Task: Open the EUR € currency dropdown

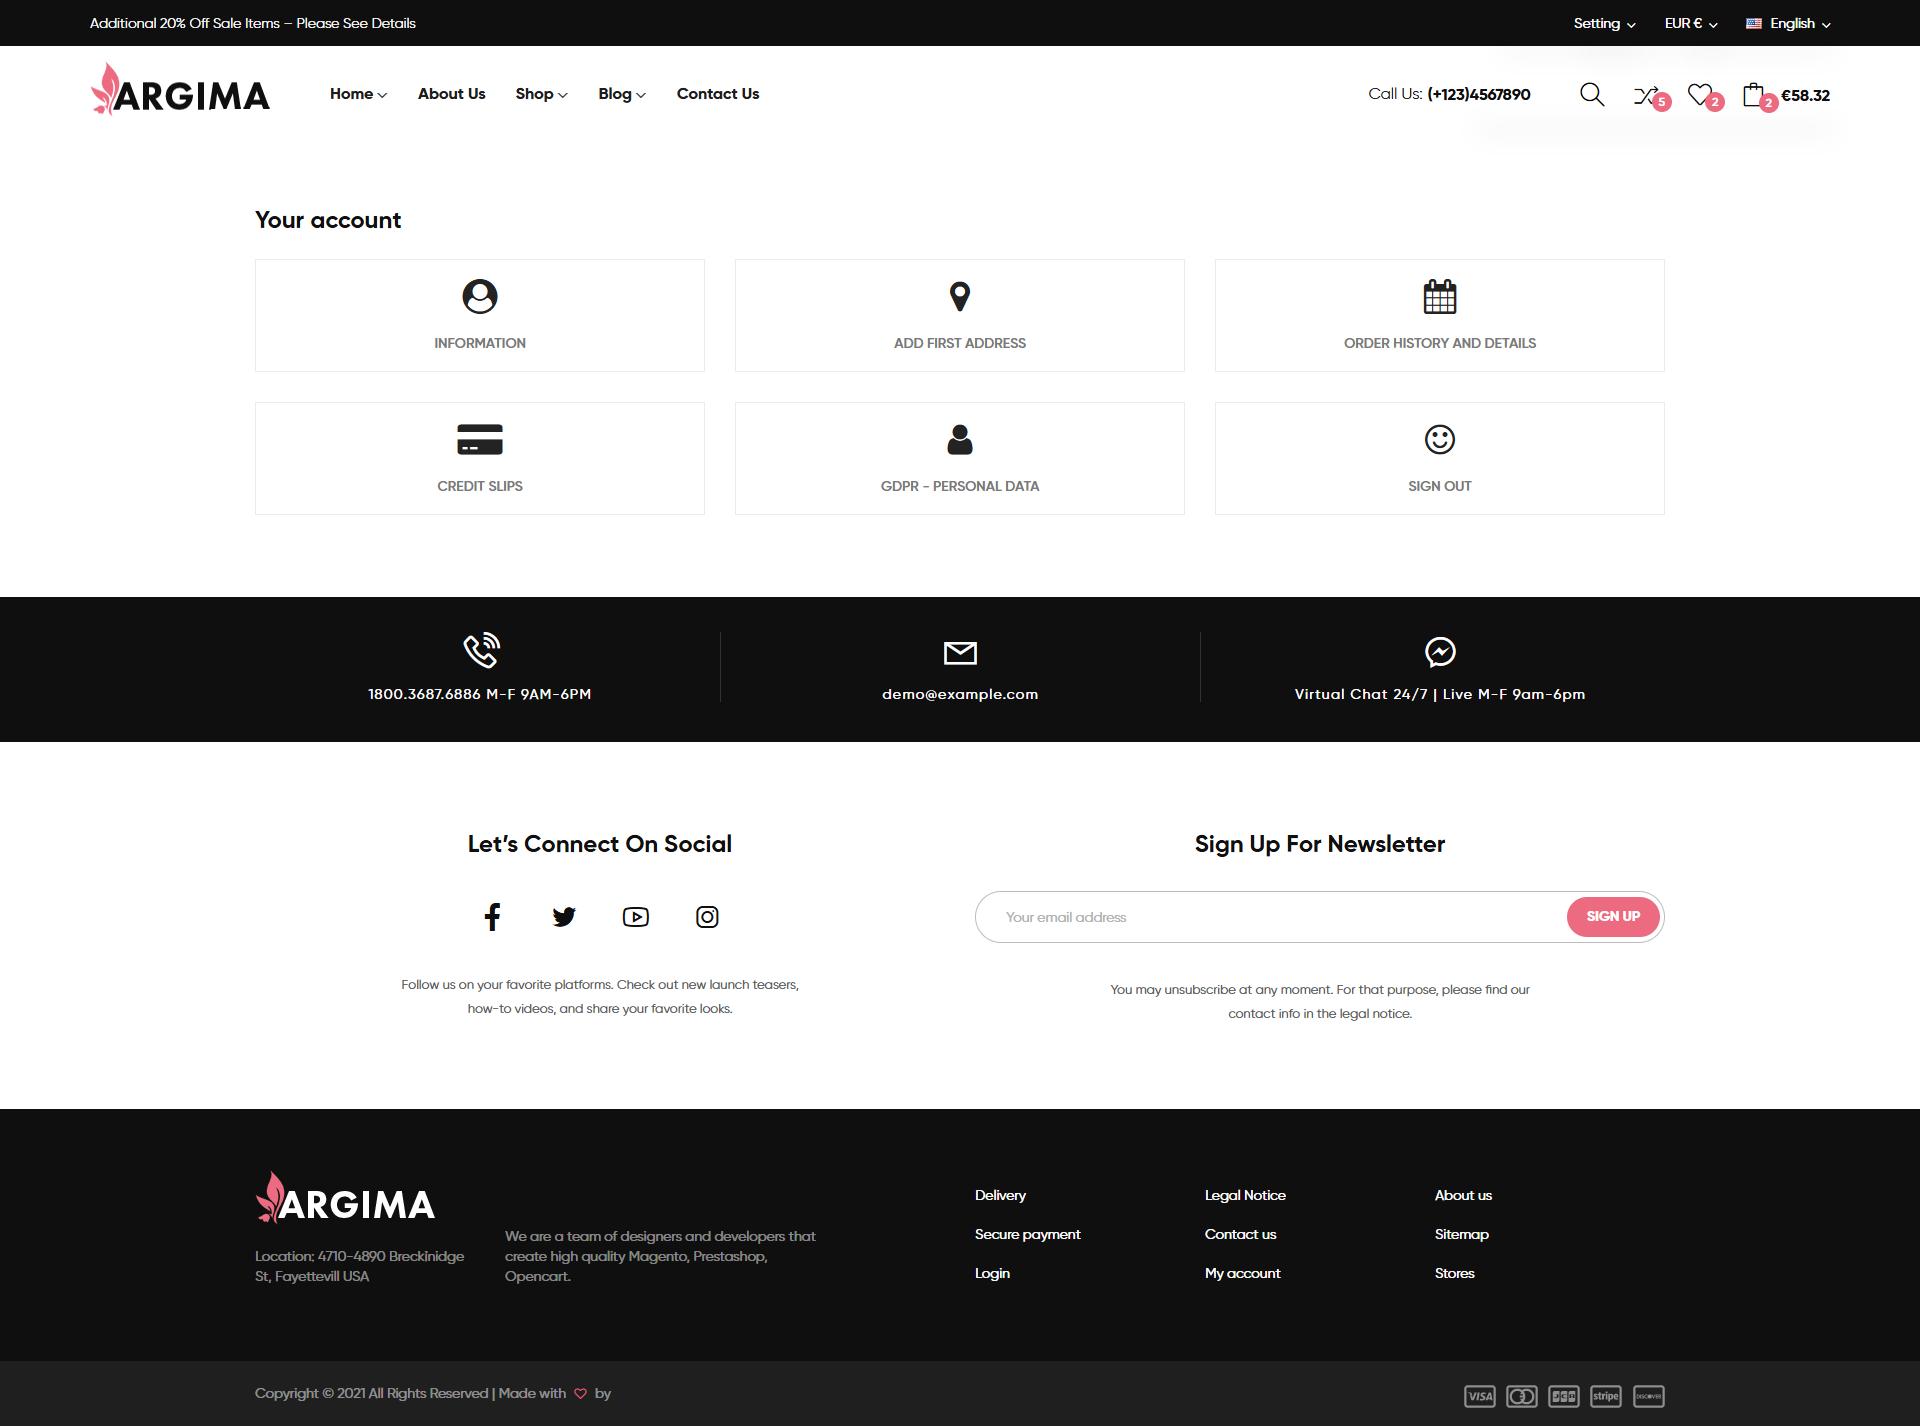Action: [1690, 23]
